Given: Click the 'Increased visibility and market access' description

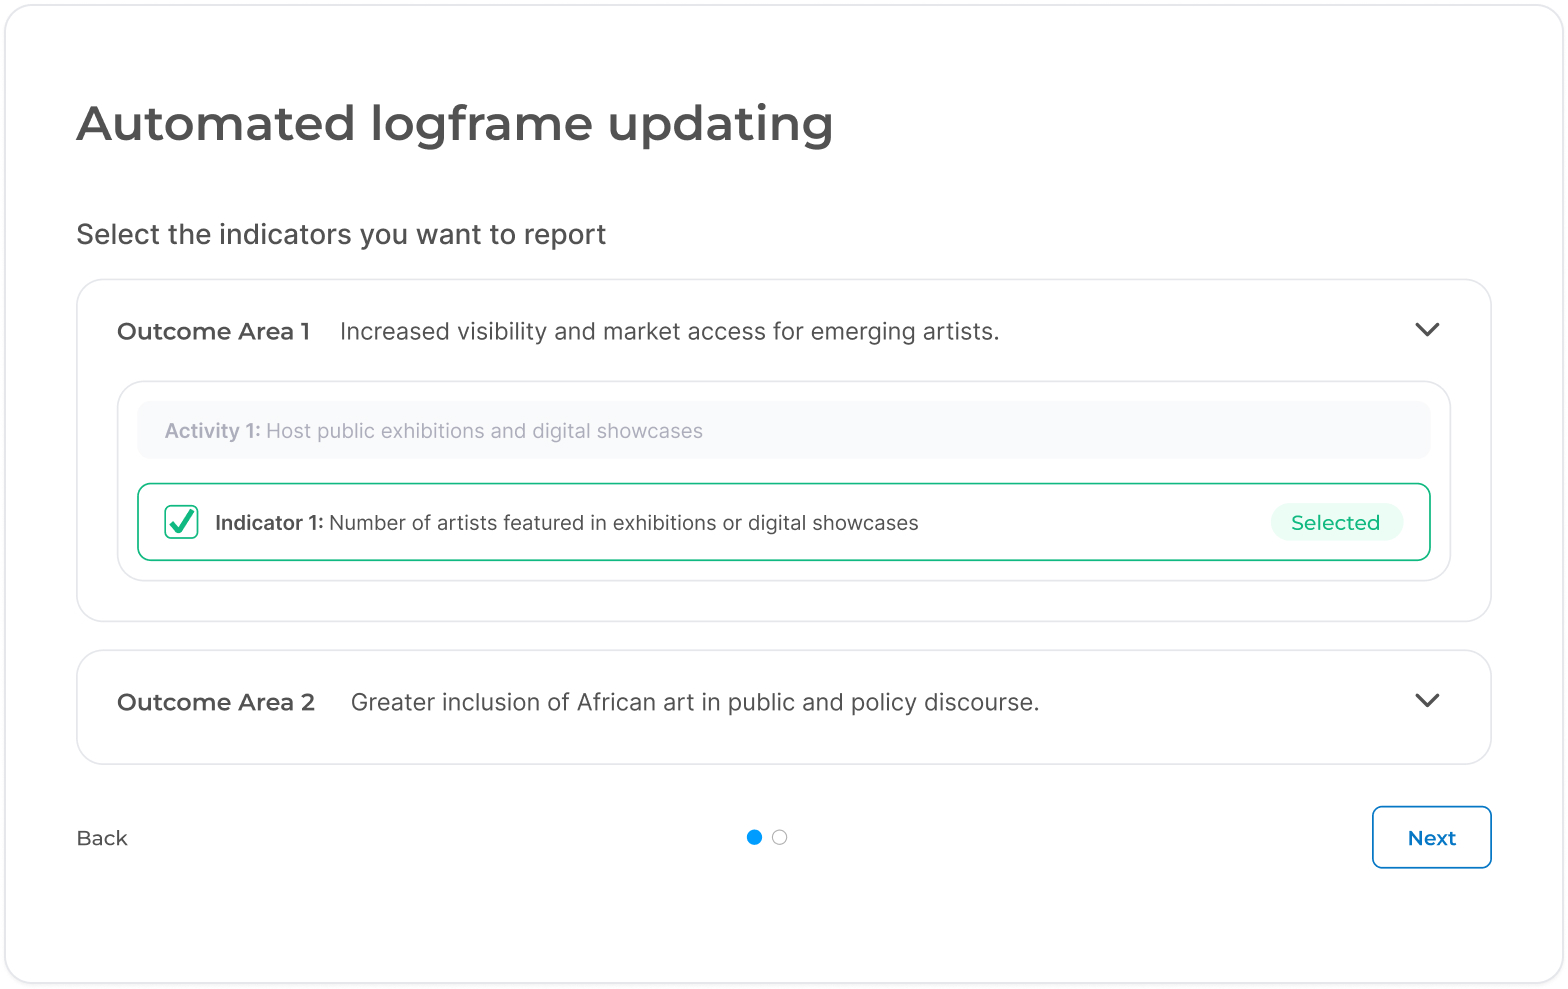Looking at the screenshot, I should pos(669,332).
